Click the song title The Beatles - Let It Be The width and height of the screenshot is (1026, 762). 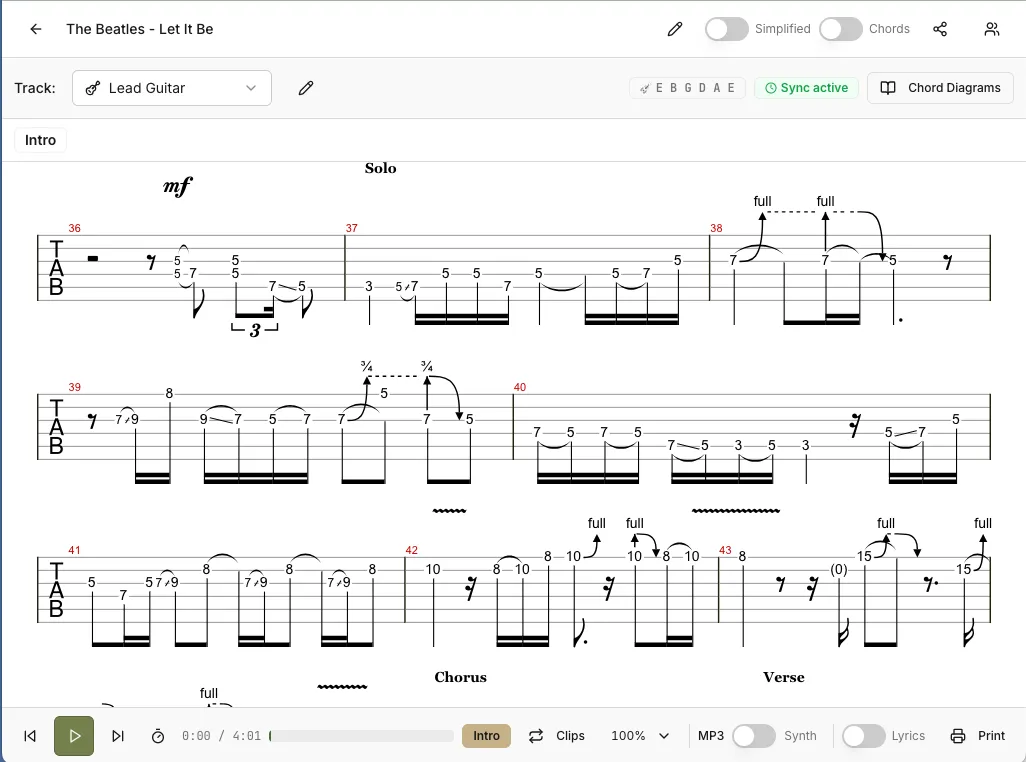click(139, 29)
